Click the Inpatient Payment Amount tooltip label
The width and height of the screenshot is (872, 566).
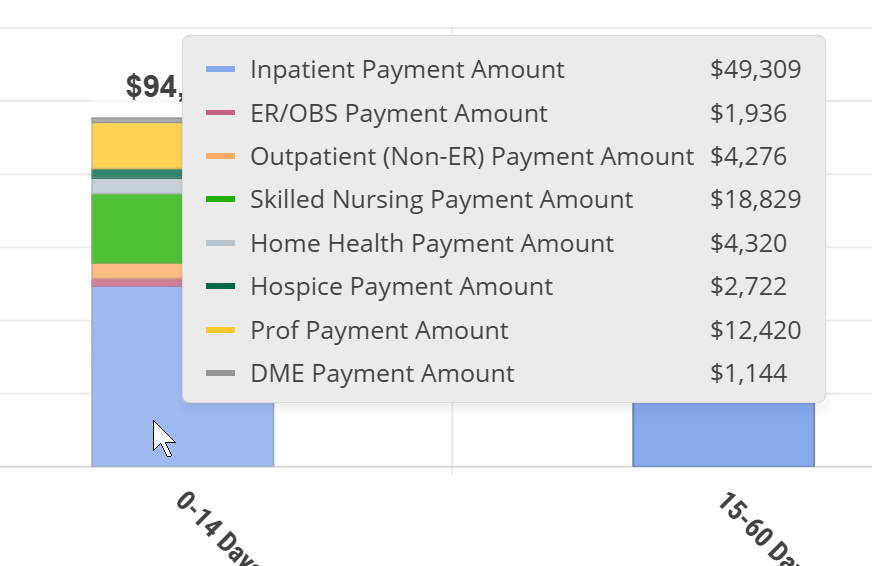coord(407,70)
